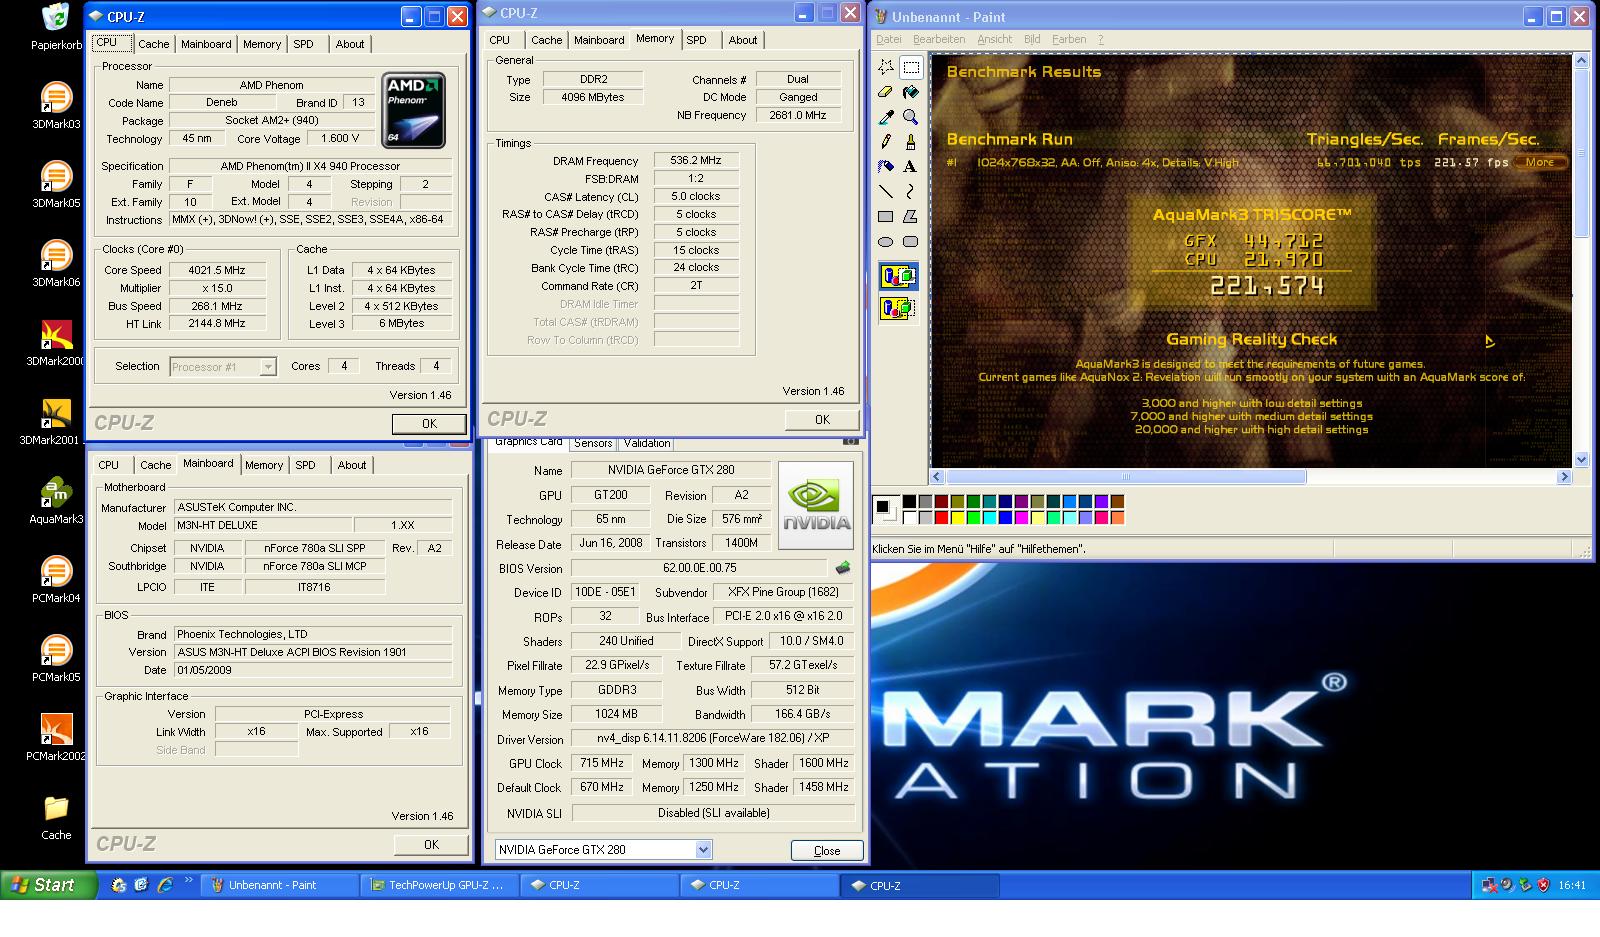Click the Paint horizontal scrollbar thumb
1600x937 pixels.
point(1126,477)
